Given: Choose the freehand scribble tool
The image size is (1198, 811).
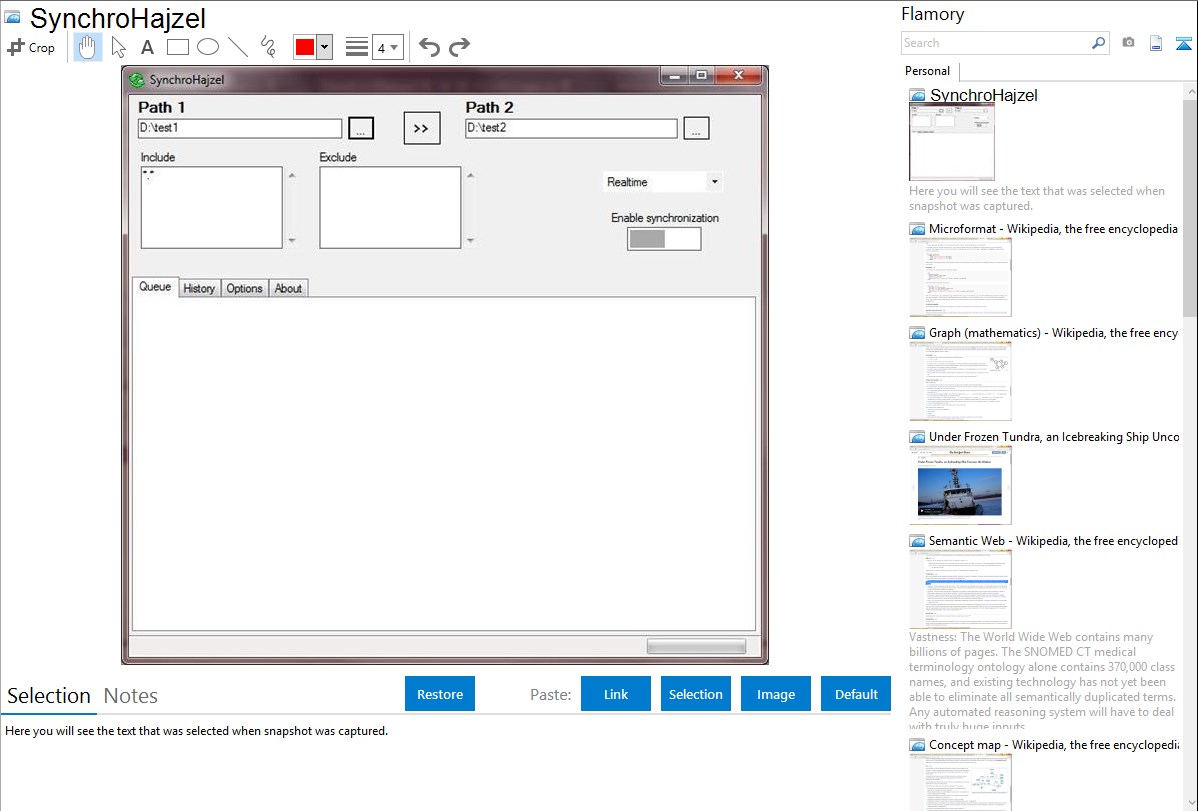Looking at the screenshot, I should point(267,47).
